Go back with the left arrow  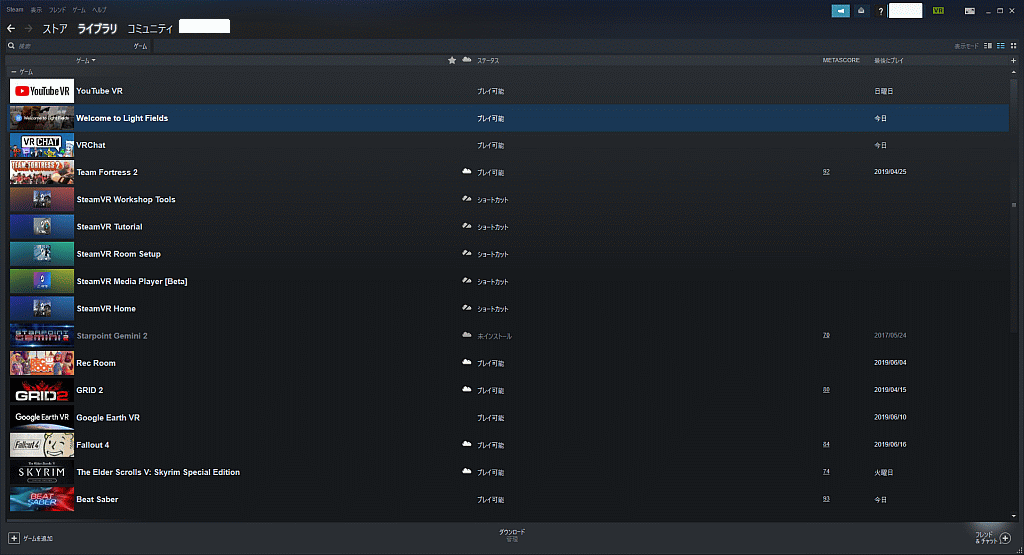point(11,28)
